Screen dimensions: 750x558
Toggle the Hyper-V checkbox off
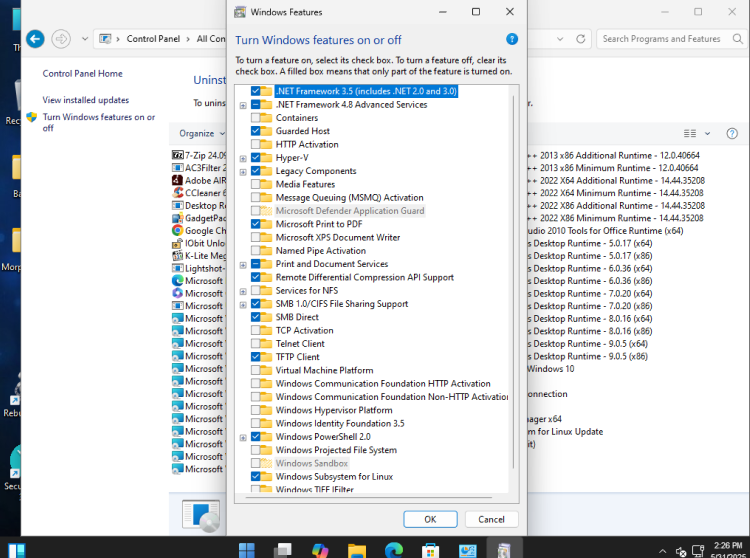pyautogui.click(x=255, y=158)
